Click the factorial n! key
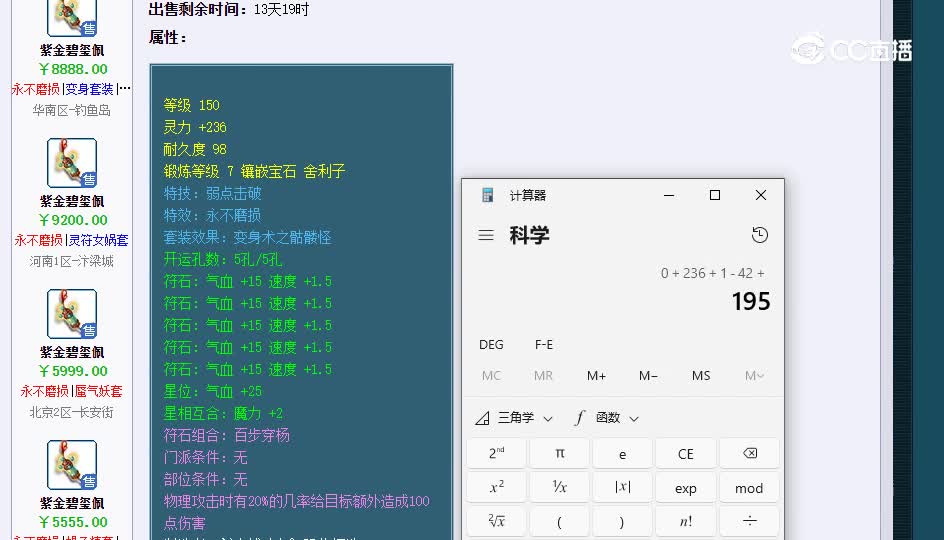Image resolution: width=944 pixels, height=540 pixels. click(x=686, y=521)
